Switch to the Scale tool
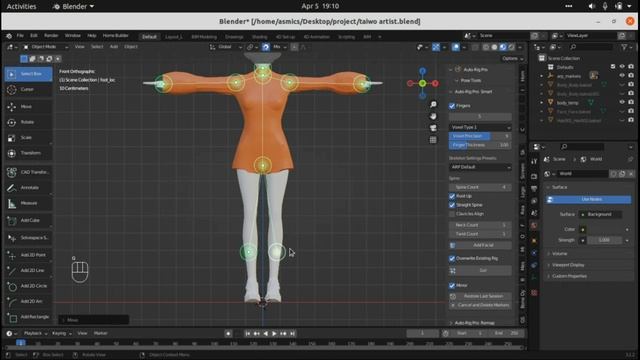The image size is (640, 360). [28, 138]
